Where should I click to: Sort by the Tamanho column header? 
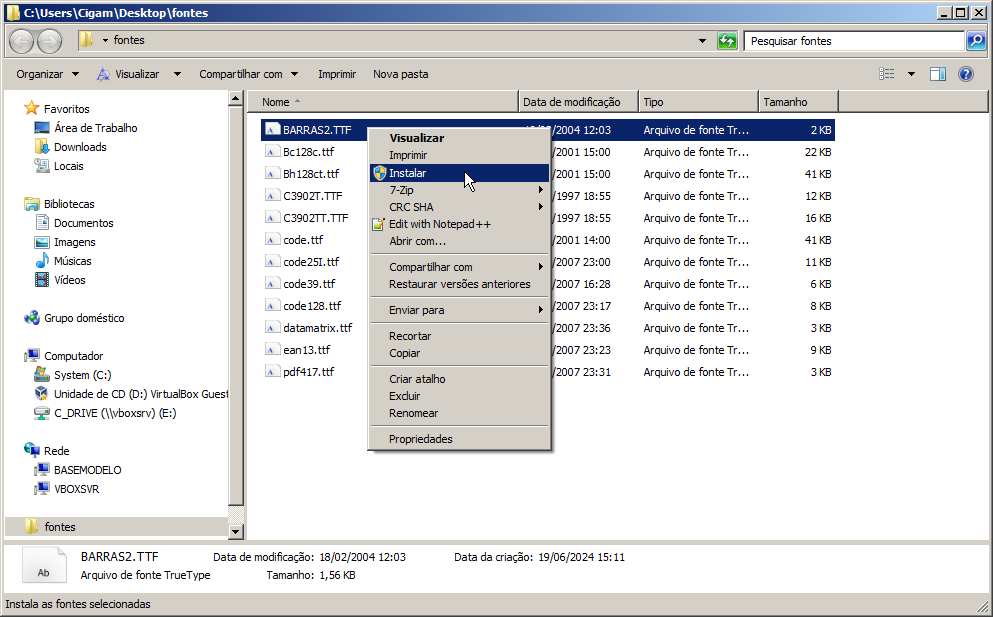coord(798,102)
